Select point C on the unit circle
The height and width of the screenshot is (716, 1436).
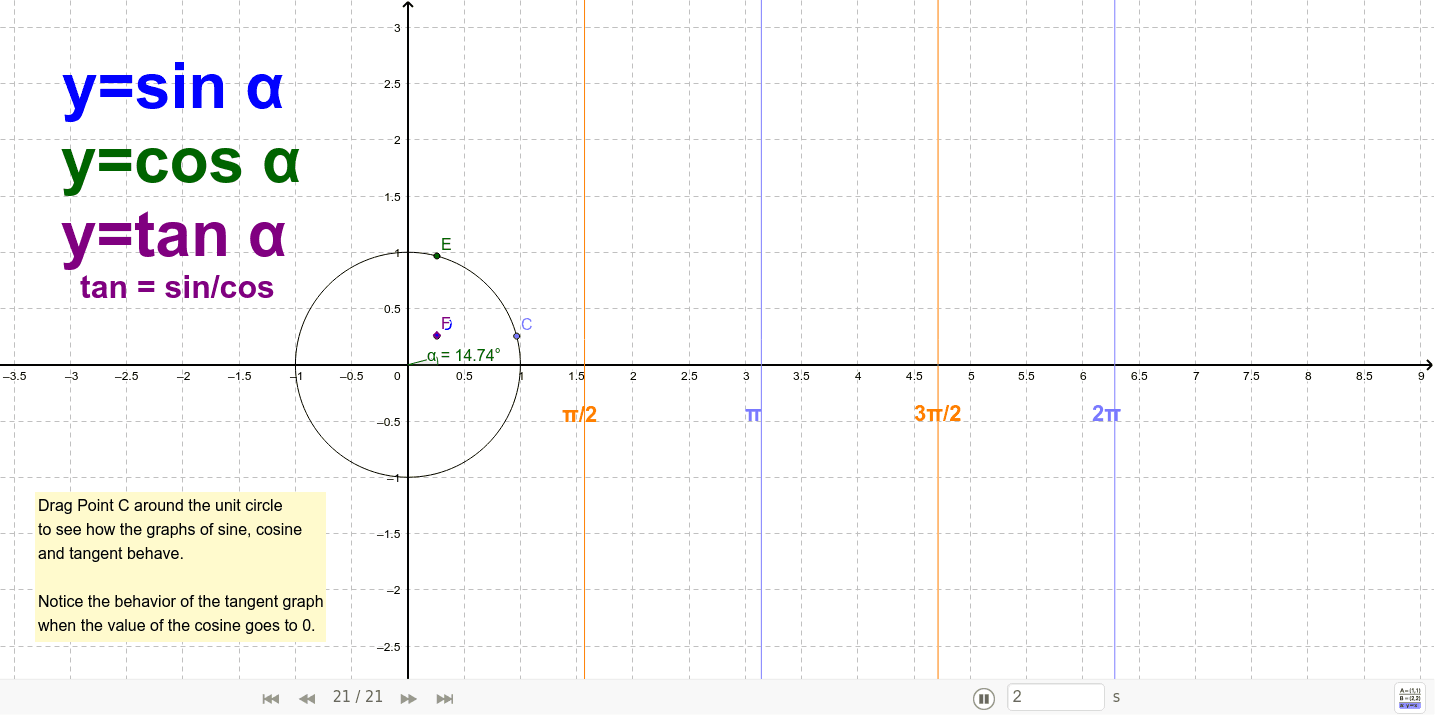tap(516, 336)
